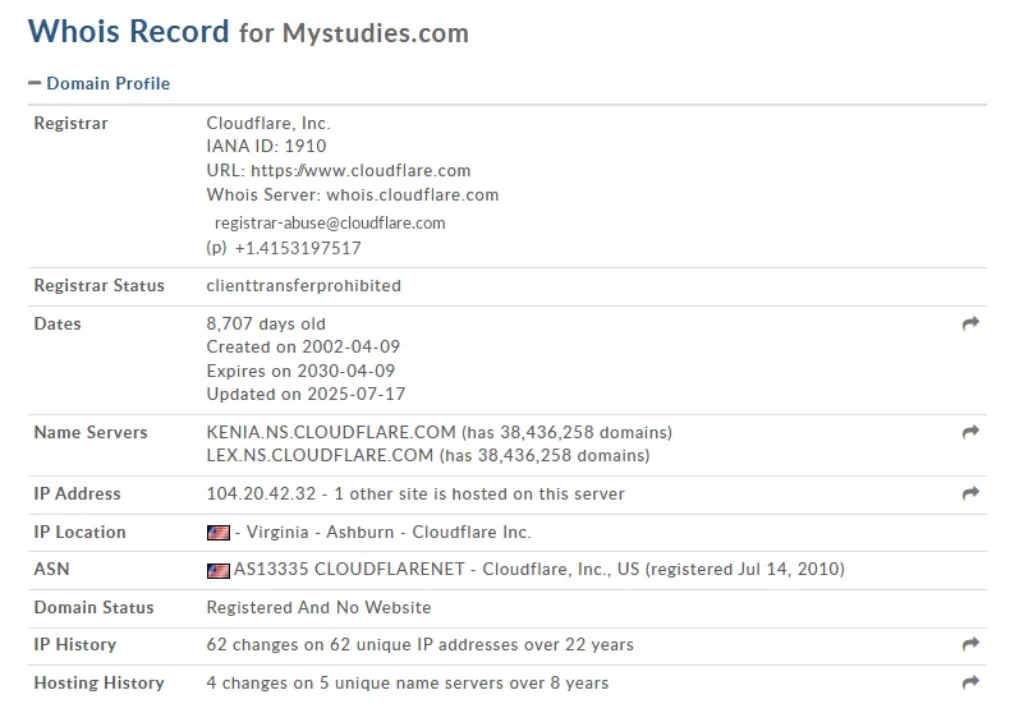
Task: Click the IP Address row label
Action: tap(77, 494)
